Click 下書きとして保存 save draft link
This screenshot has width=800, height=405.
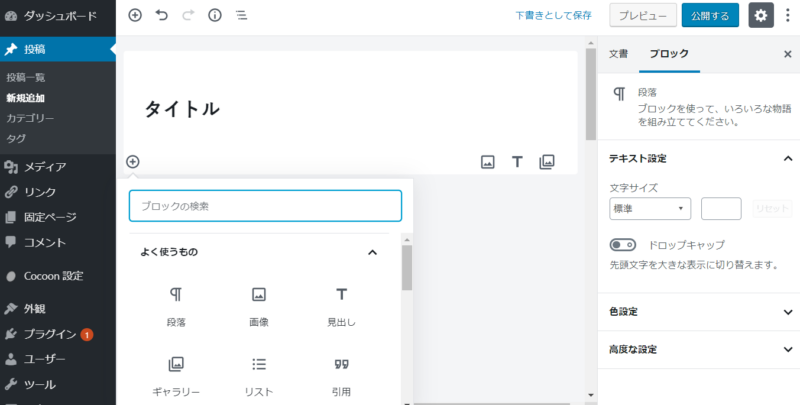[x=554, y=15]
